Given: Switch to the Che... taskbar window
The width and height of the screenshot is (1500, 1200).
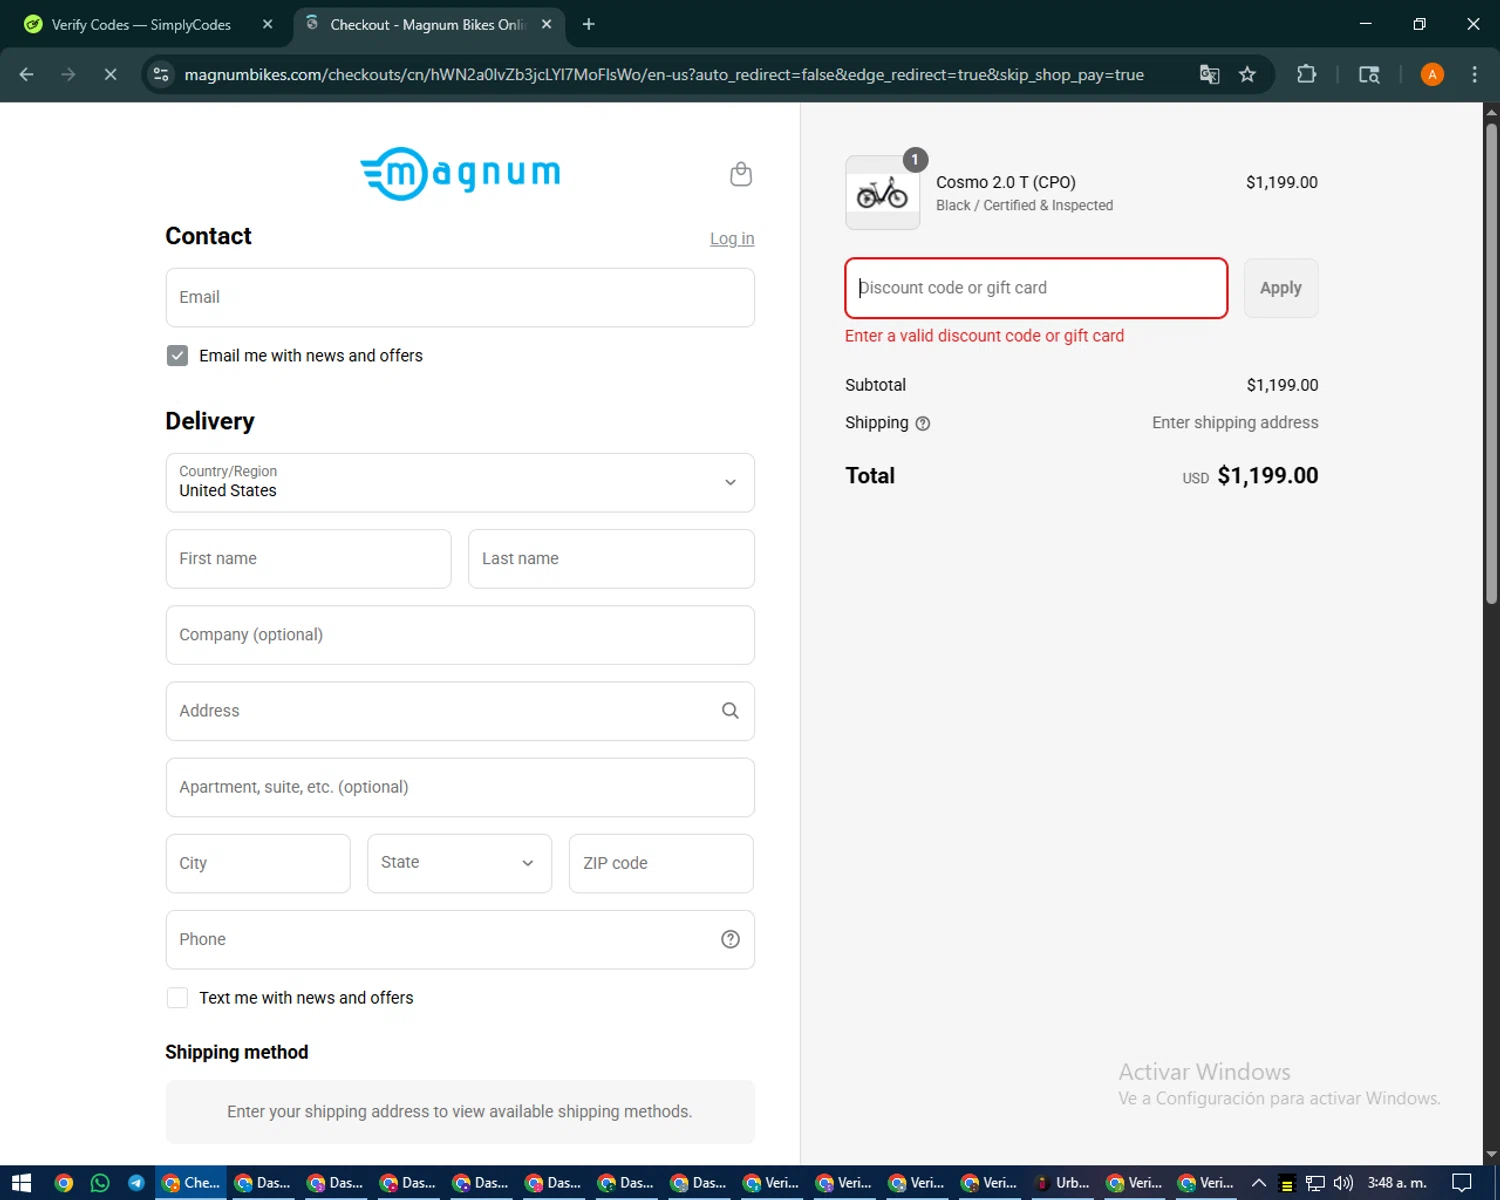Looking at the screenshot, I should pos(191,1183).
